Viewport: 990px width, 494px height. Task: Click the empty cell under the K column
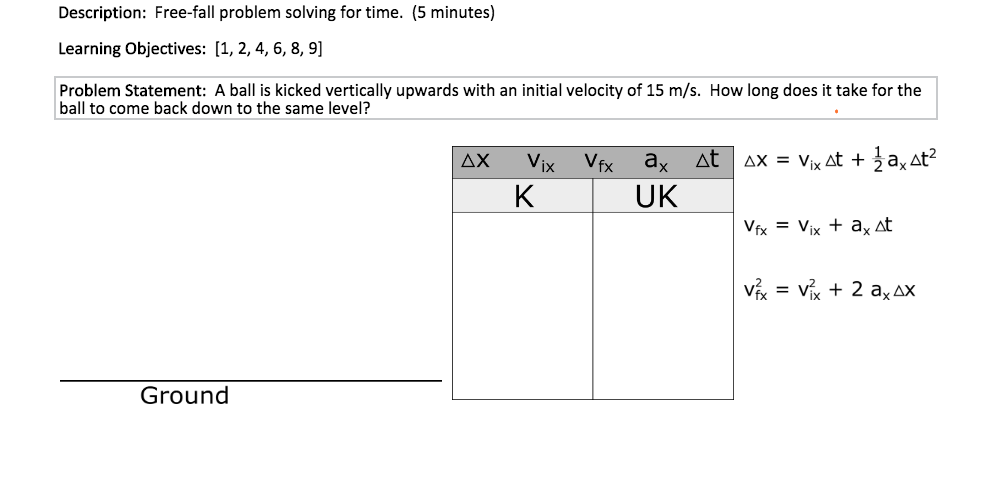click(522, 305)
